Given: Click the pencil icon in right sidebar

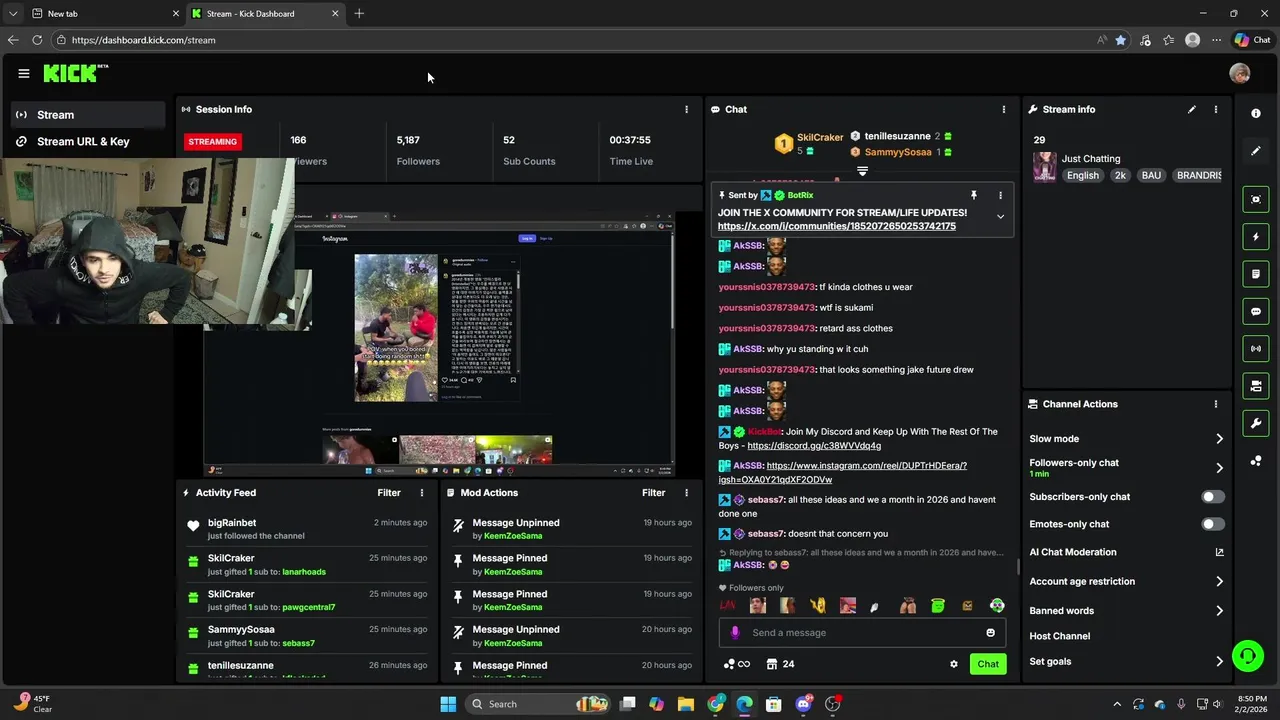Looking at the screenshot, I should click(1256, 151).
